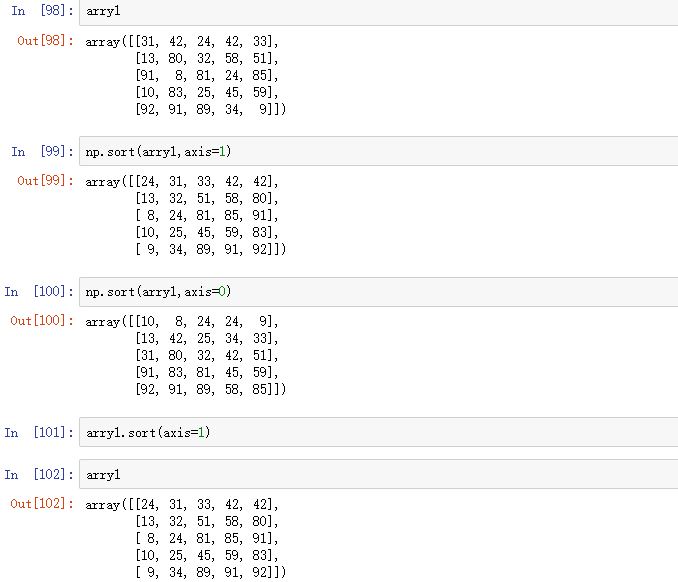678x582 pixels.
Task: Click the In [99] prompt label
Action: 42,151
